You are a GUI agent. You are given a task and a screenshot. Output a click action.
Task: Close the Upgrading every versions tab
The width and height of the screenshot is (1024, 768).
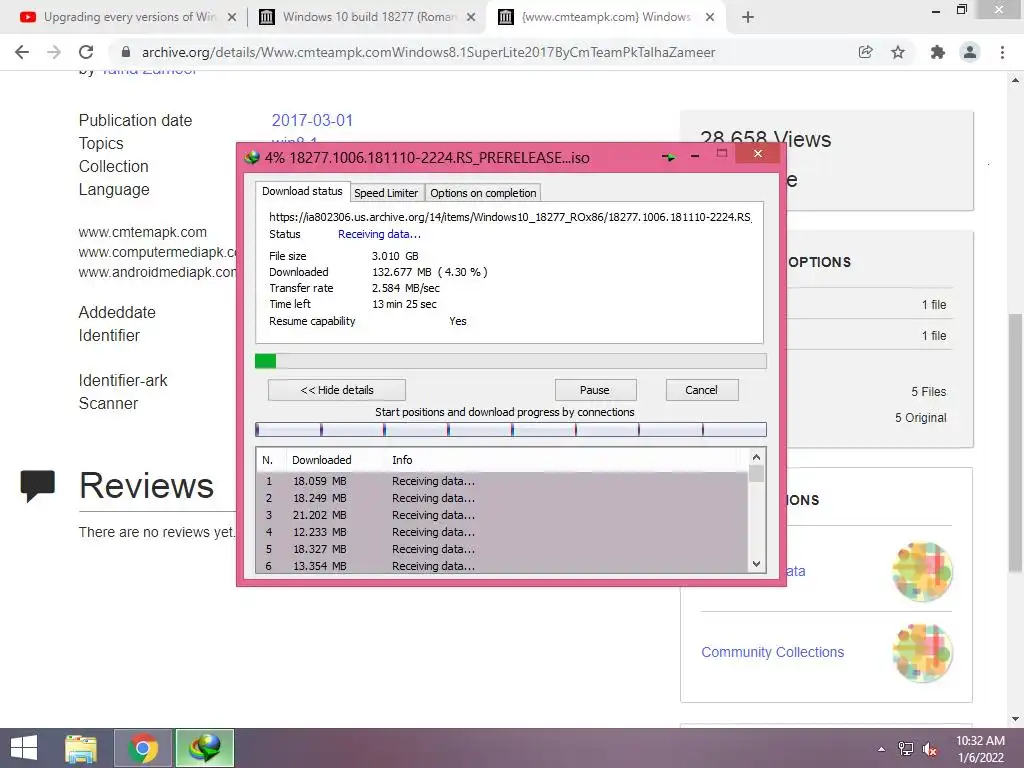point(232,17)
